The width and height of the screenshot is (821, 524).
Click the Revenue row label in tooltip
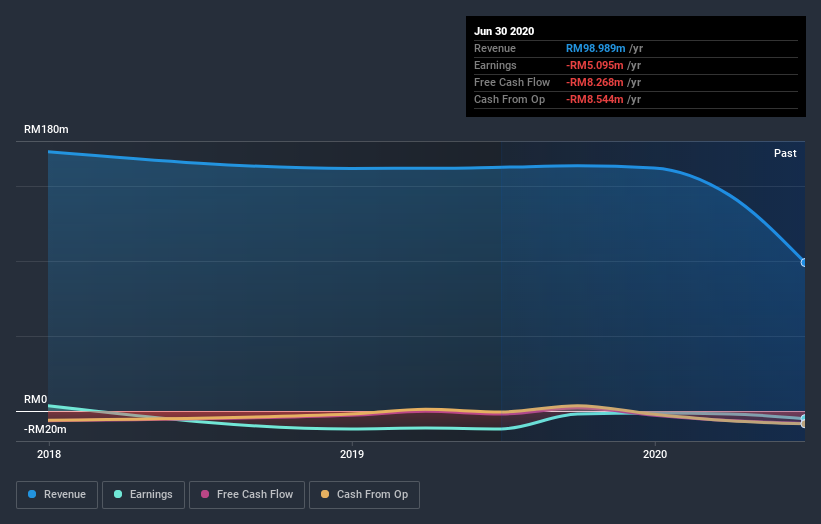point(495,48)
